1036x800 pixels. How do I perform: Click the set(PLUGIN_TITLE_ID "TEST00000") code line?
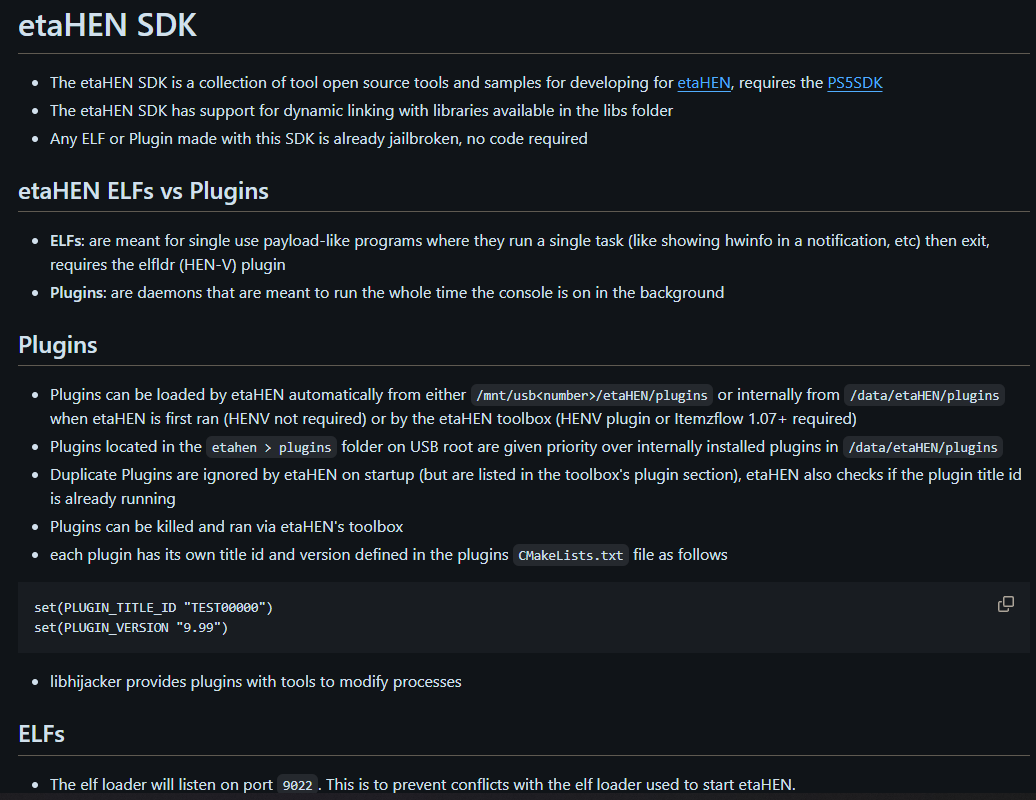153,607
